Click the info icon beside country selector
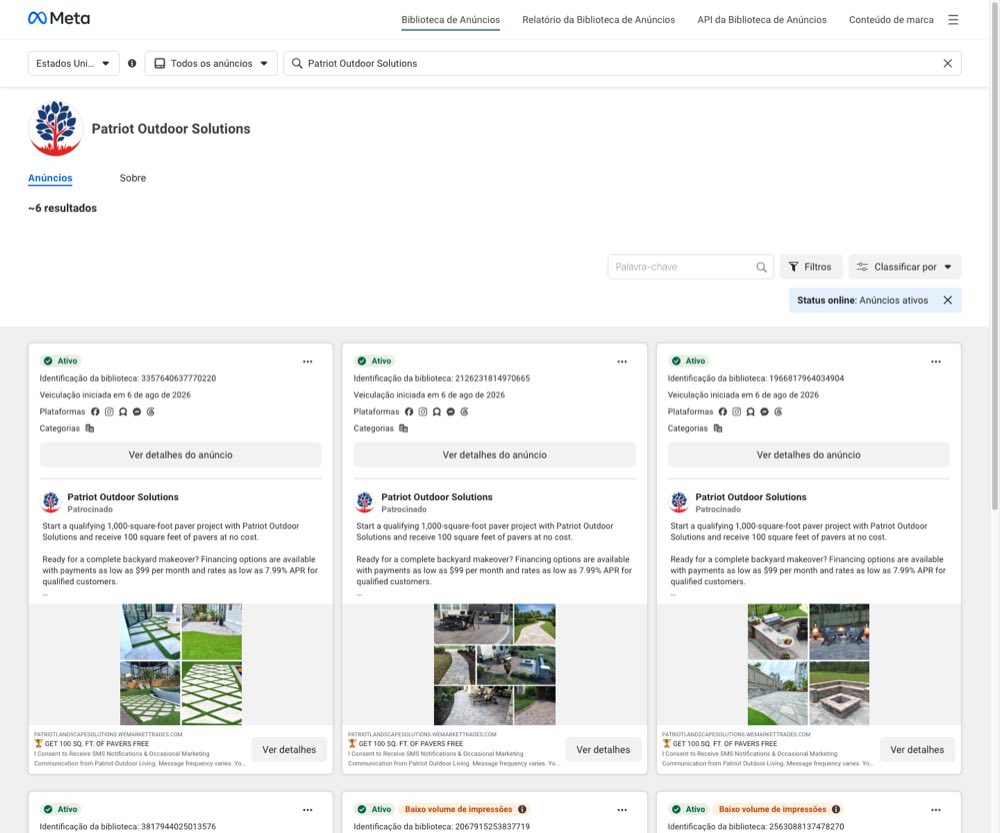Image resolution: width=1000 pixels, height=833 pixels. [132, 63]
